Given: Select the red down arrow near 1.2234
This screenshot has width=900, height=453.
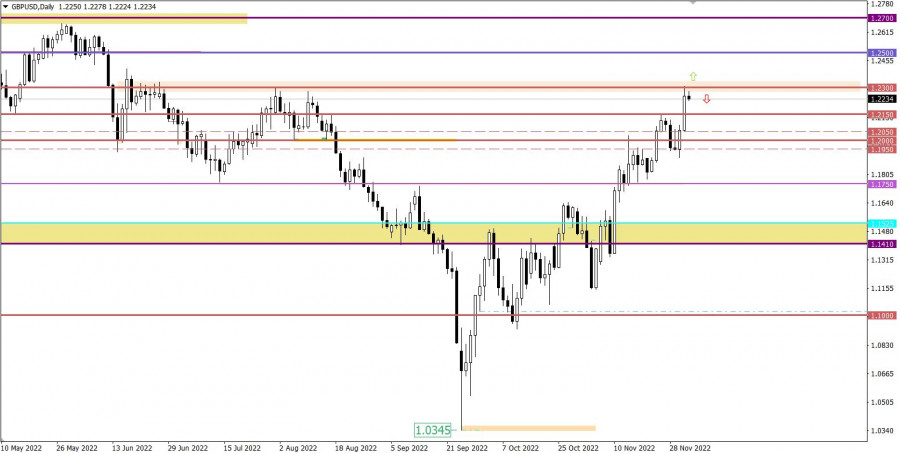Looking at the screenshot, I should click(x=707, y=99).
